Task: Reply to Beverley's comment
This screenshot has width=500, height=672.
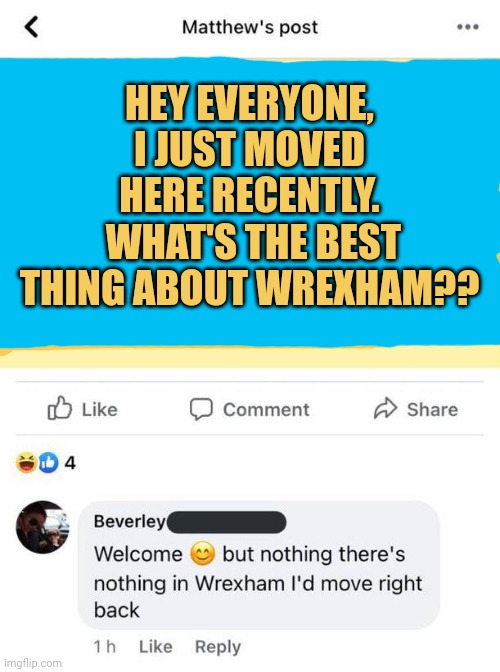Action: point(218,647)
